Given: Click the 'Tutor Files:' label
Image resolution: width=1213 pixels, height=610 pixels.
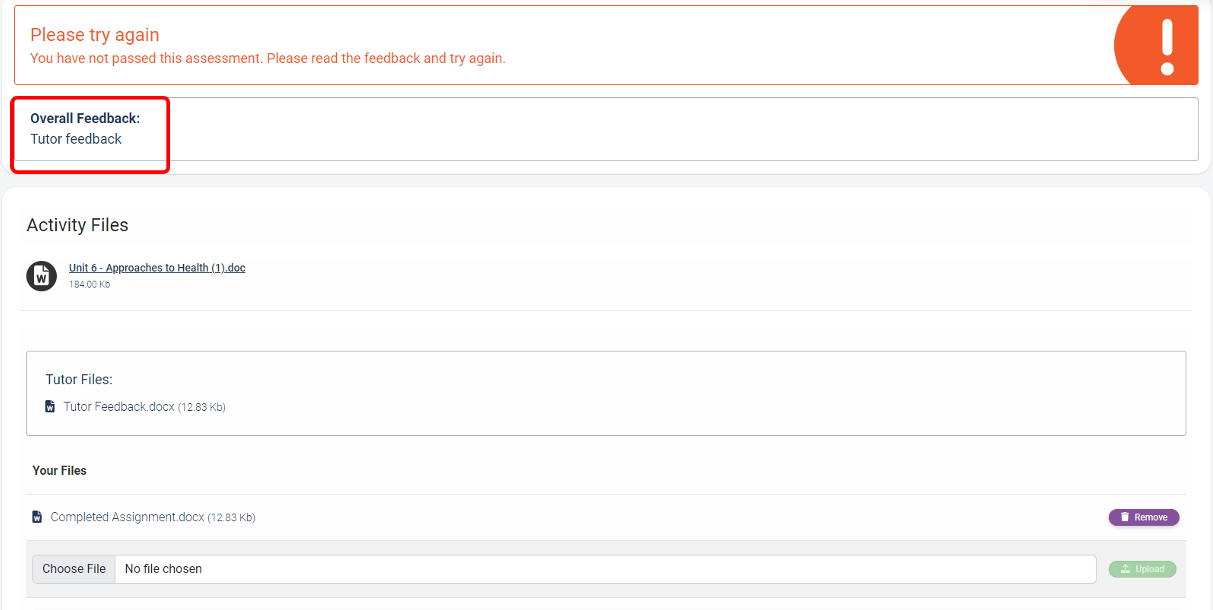Looking at the screenshot, I should 79,380.
